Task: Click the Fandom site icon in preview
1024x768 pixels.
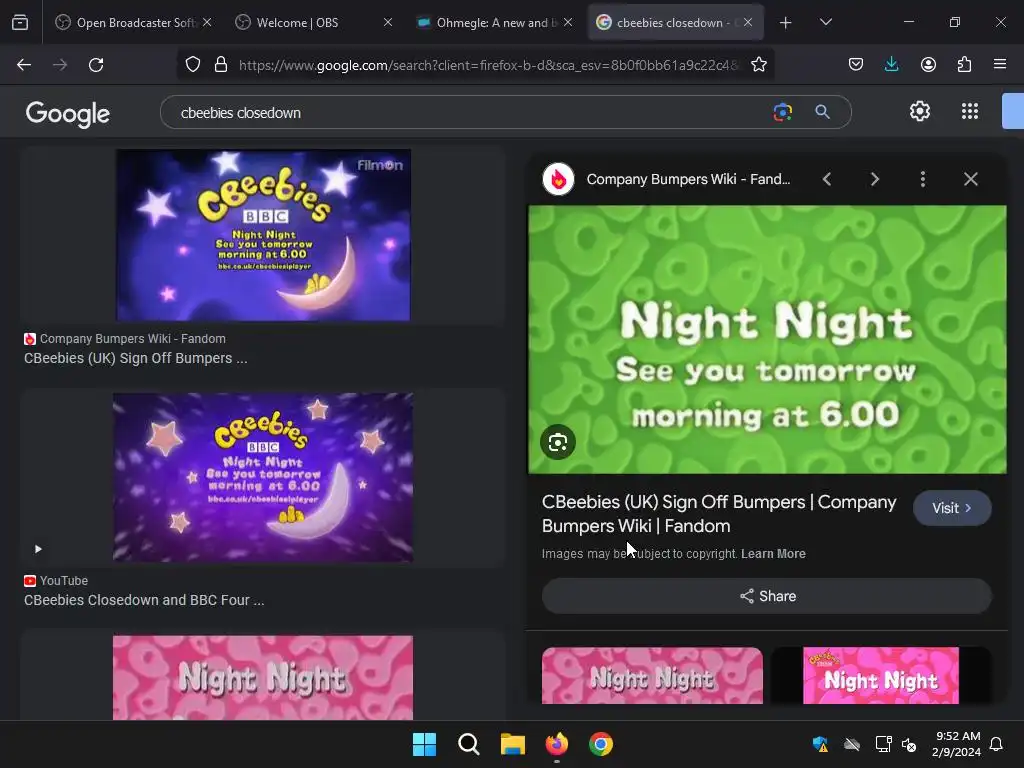Action: (558, 179)
